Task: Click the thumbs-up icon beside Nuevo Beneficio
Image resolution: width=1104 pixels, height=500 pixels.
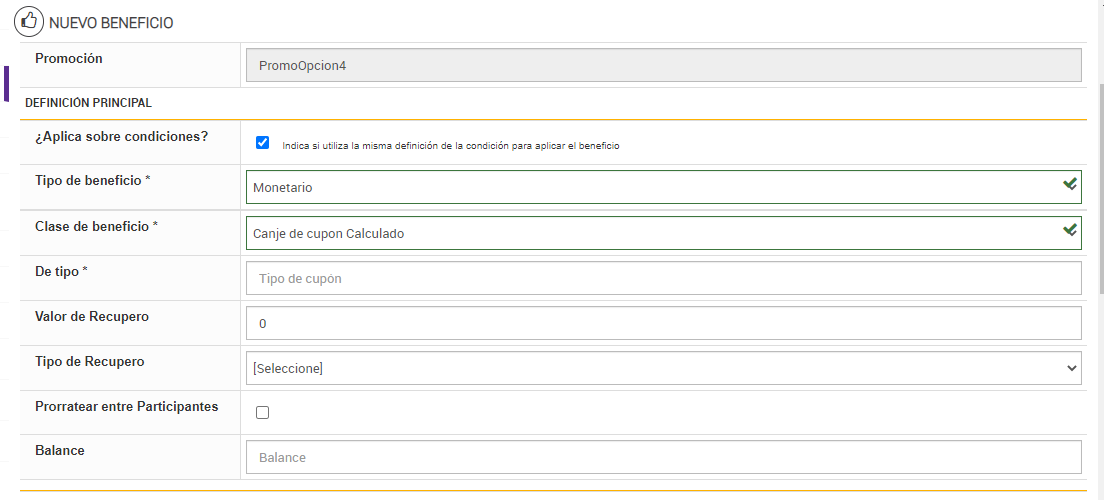Action: [28, 21]
